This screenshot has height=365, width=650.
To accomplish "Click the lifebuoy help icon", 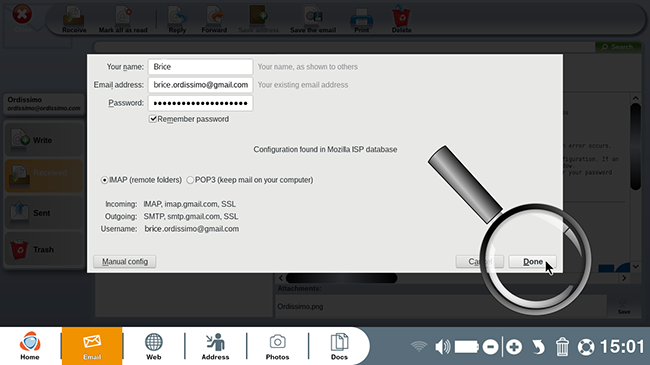I will point(586,347).
